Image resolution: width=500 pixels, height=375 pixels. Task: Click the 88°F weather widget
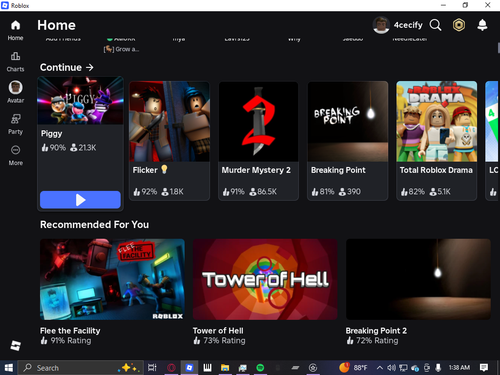(353, 368)
